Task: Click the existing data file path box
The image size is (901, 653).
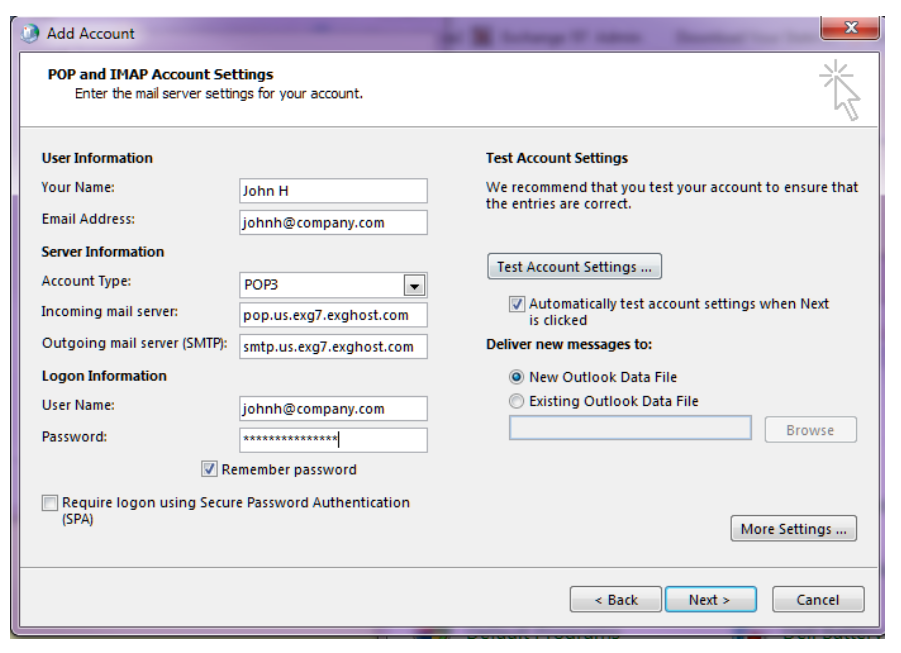Action: pos(630,428)
